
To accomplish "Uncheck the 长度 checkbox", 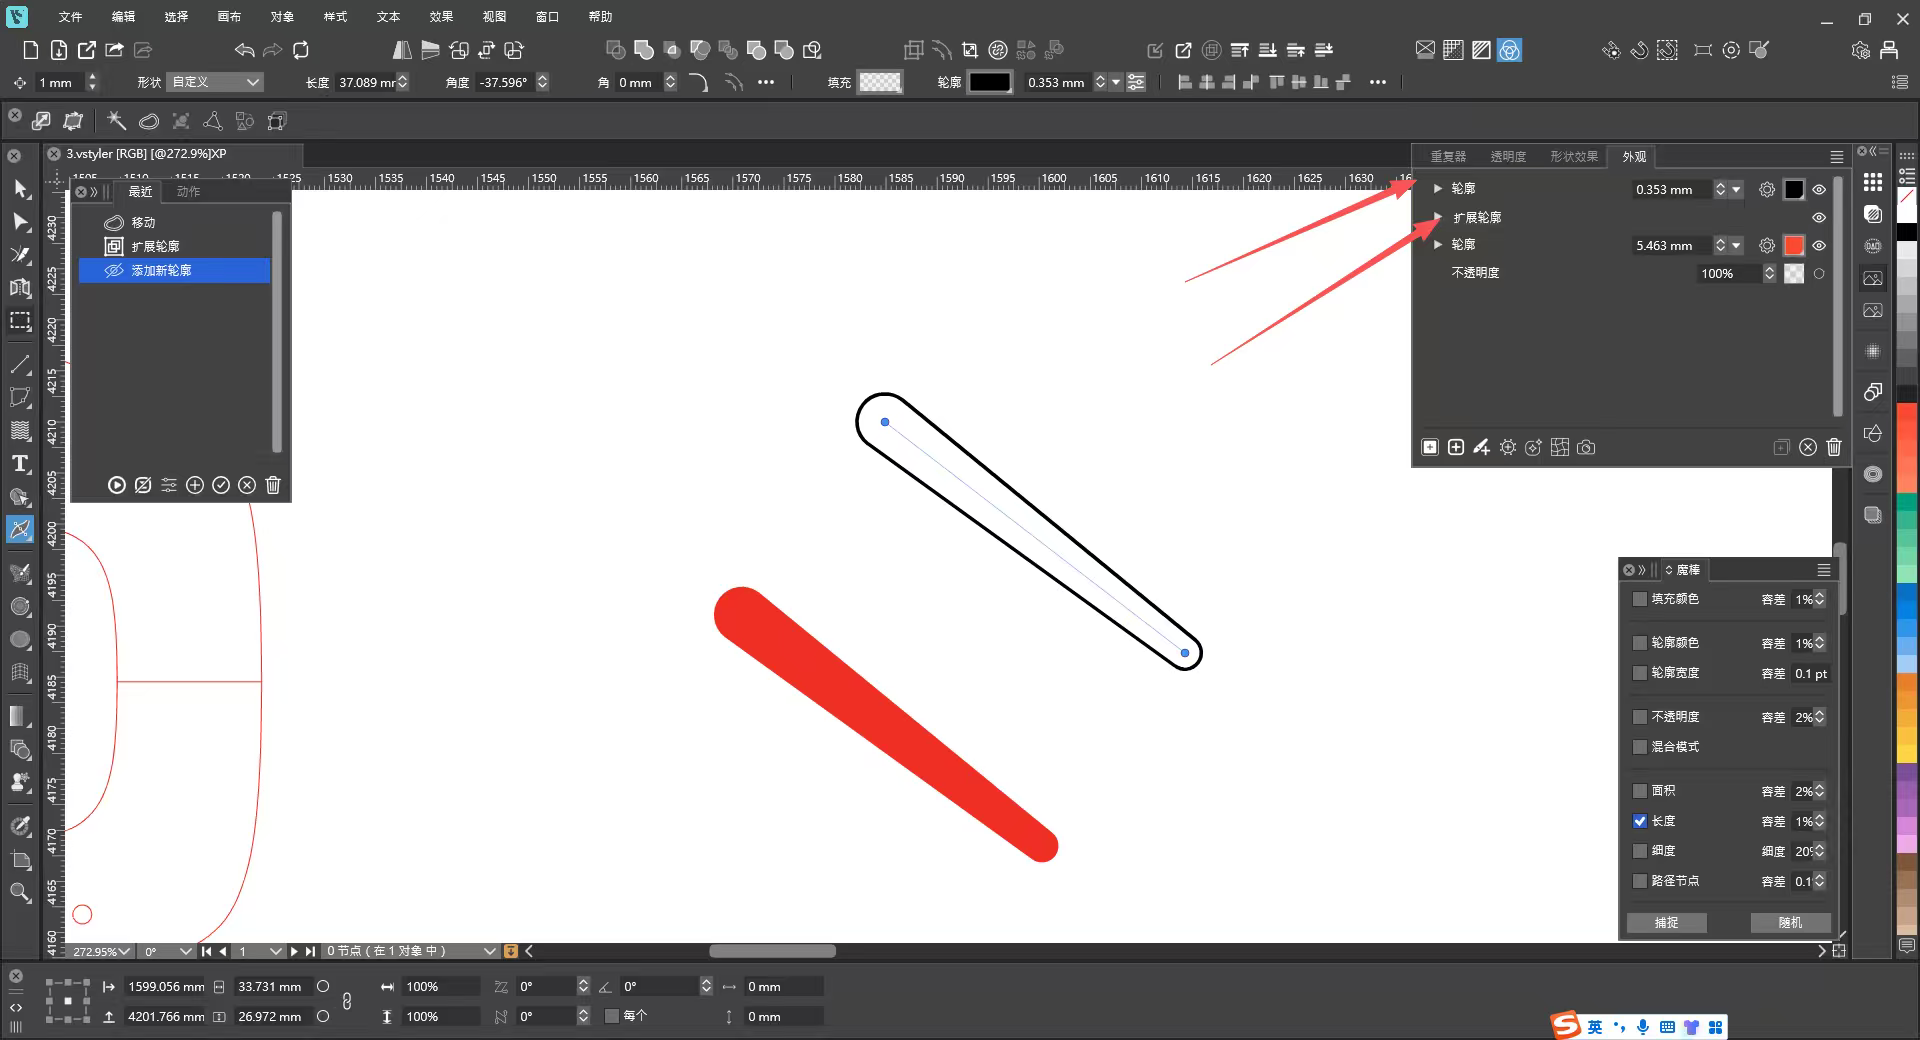I will pyautogui.click(x=1640, y=821).
